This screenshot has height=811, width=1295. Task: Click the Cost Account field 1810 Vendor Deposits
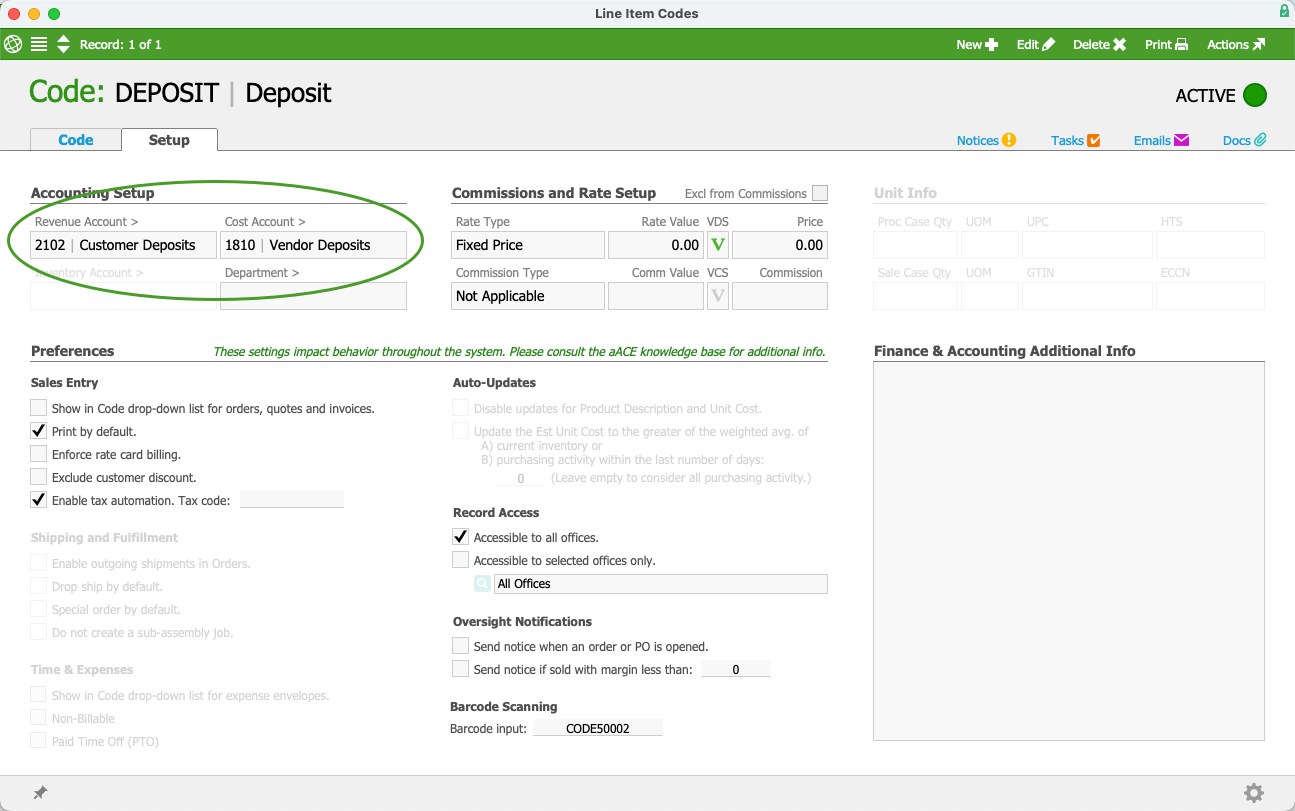click(314, 245)
